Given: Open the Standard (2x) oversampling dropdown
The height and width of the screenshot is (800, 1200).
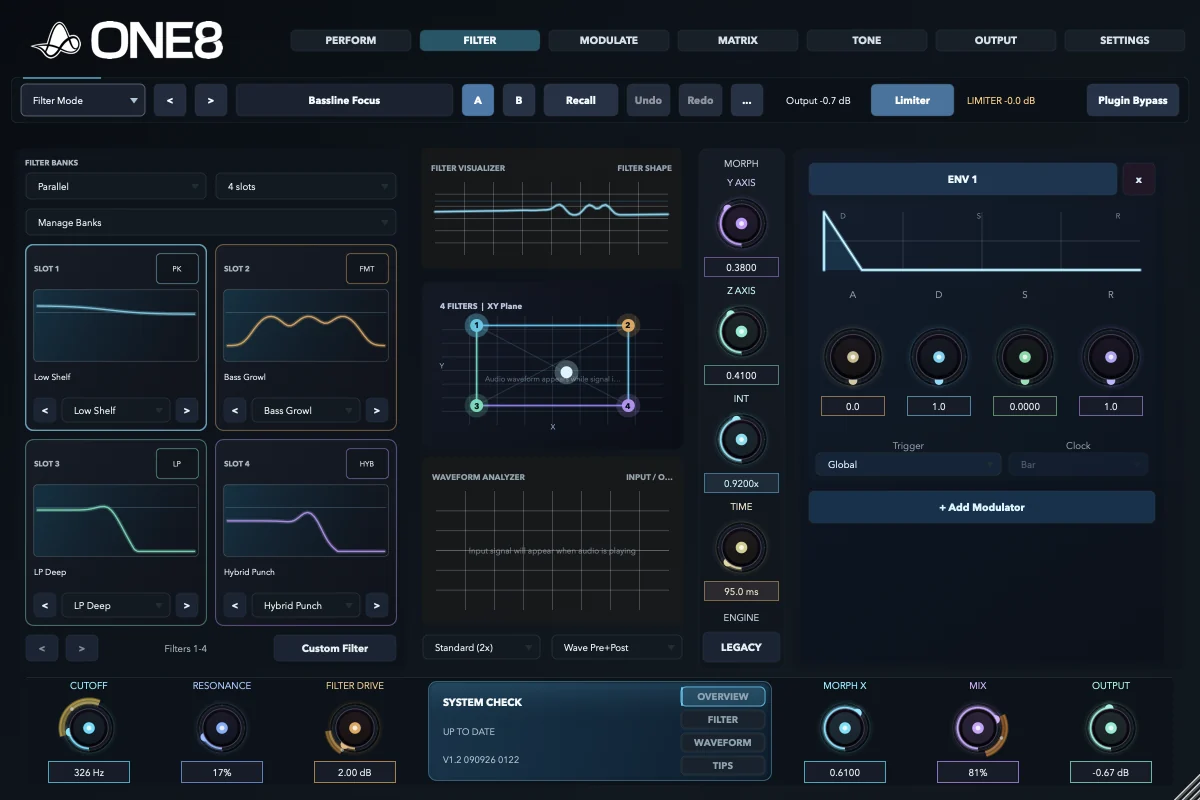Looking at the screenshot, I should 481,647.
